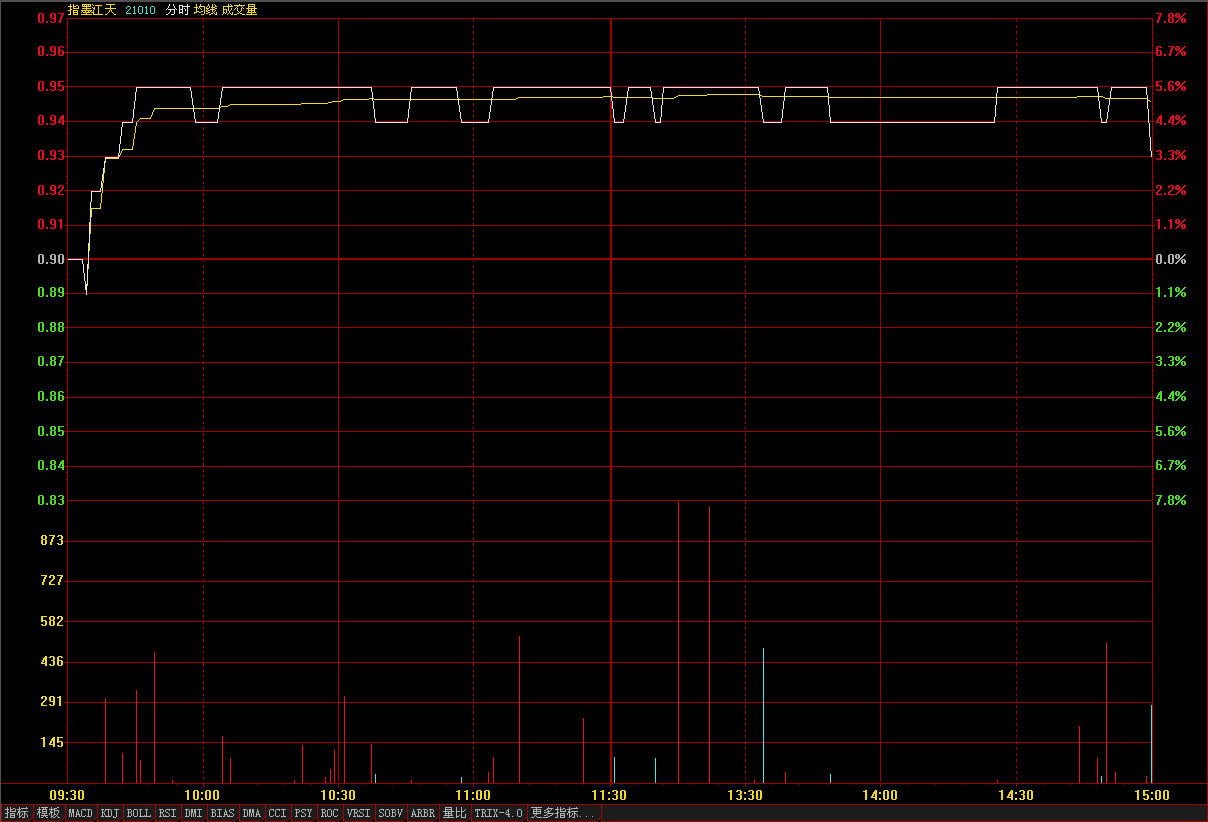Open the ARBR indicator tab
This screenshot has width=1208, height=822.
[423, 813]
